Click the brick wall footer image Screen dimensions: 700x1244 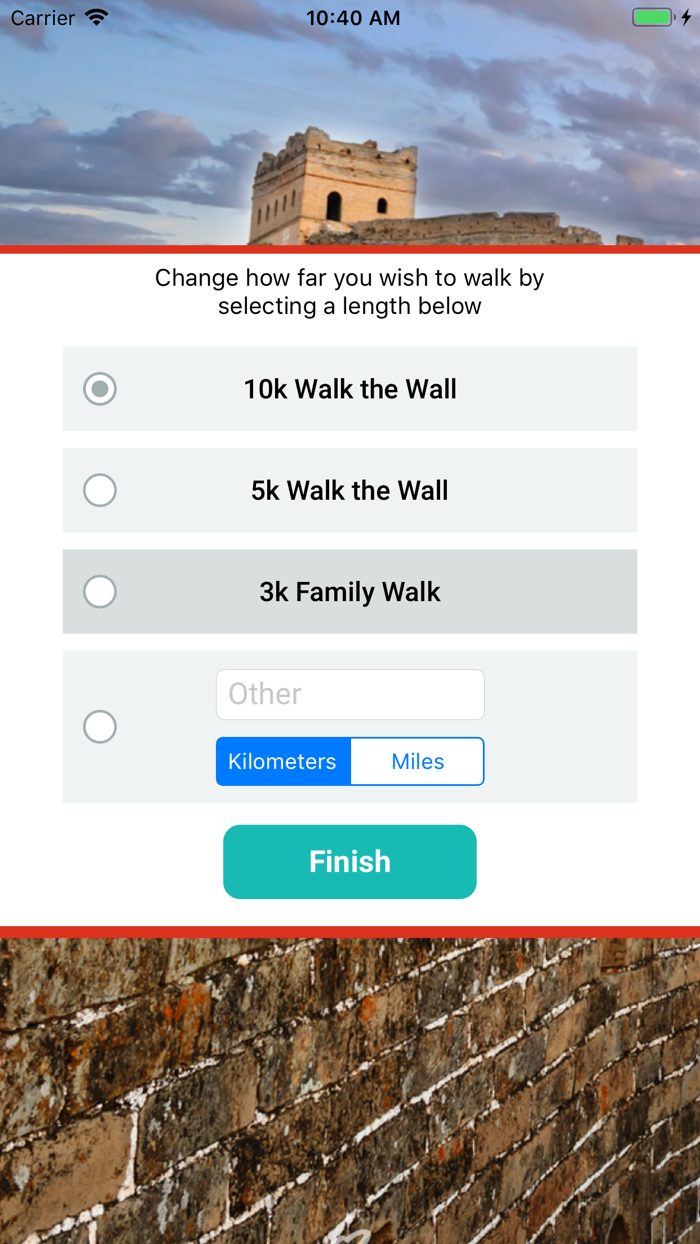coord(350,1090)
